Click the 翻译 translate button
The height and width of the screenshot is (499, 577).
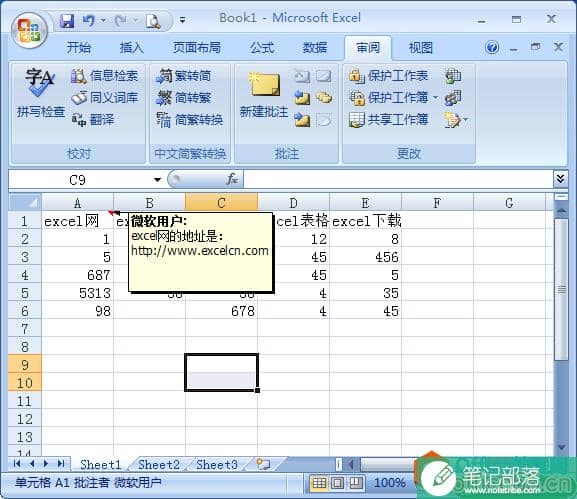[93, 120]
